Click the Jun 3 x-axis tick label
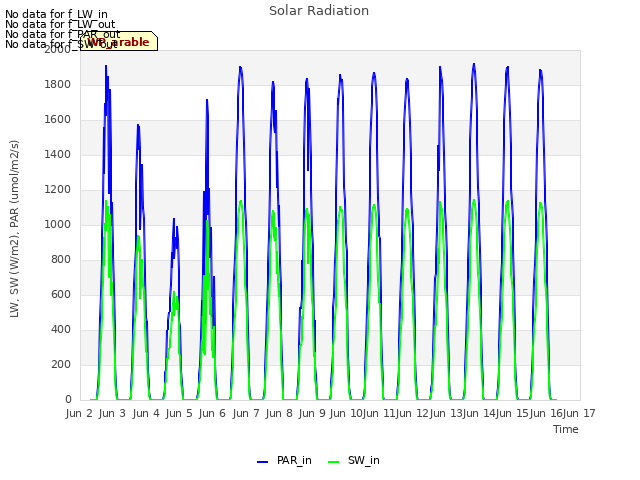Screen dimensions: 640x480 pos(112,413)
